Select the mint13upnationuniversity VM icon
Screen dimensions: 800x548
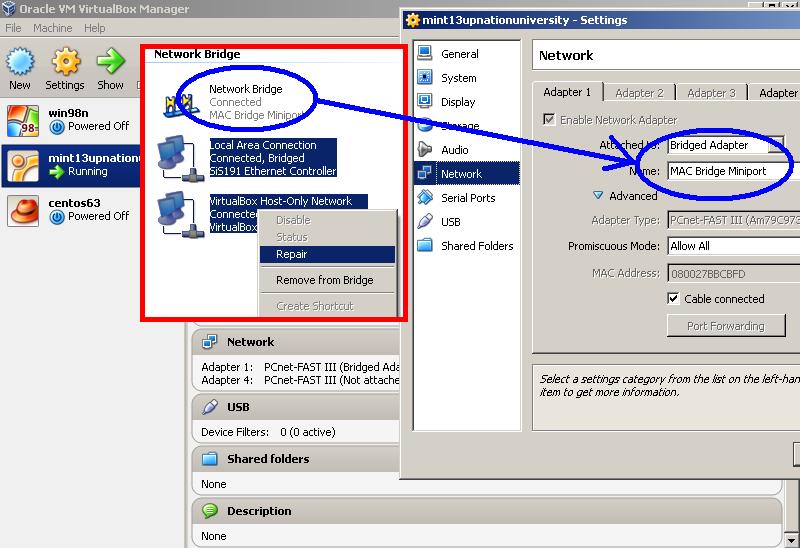tap(22, 166)
